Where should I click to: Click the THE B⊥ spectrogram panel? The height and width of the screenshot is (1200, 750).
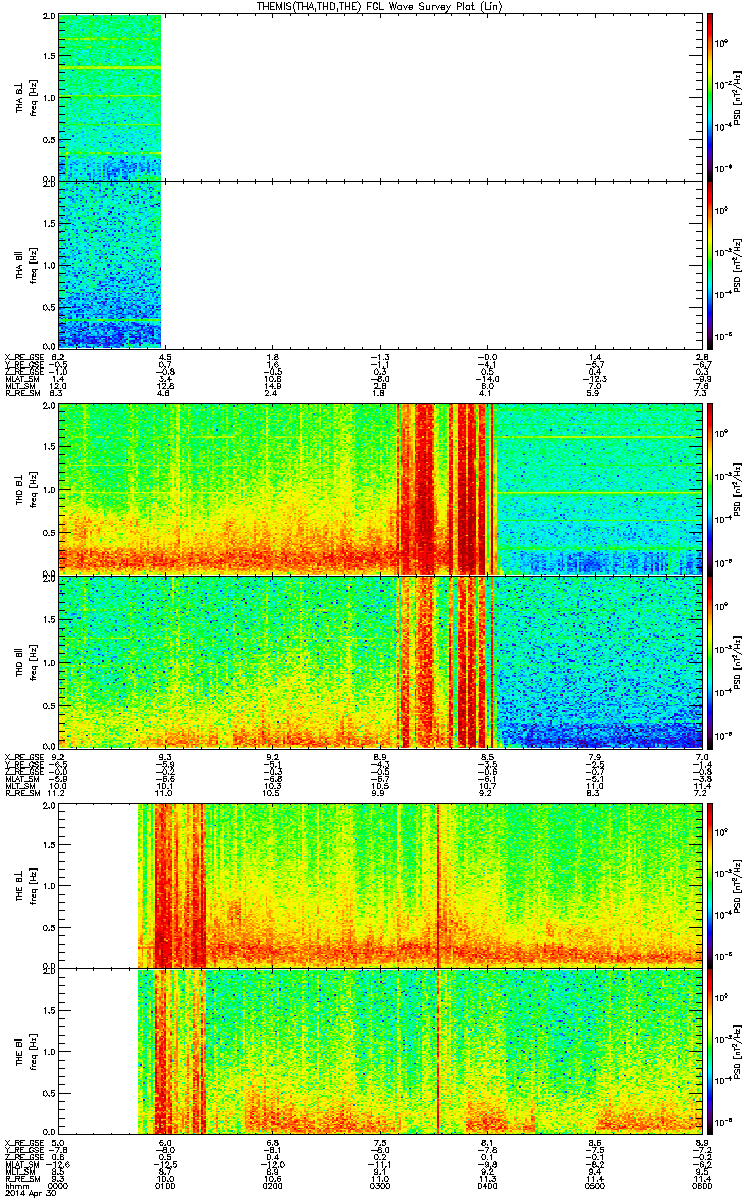pos(380,885)
